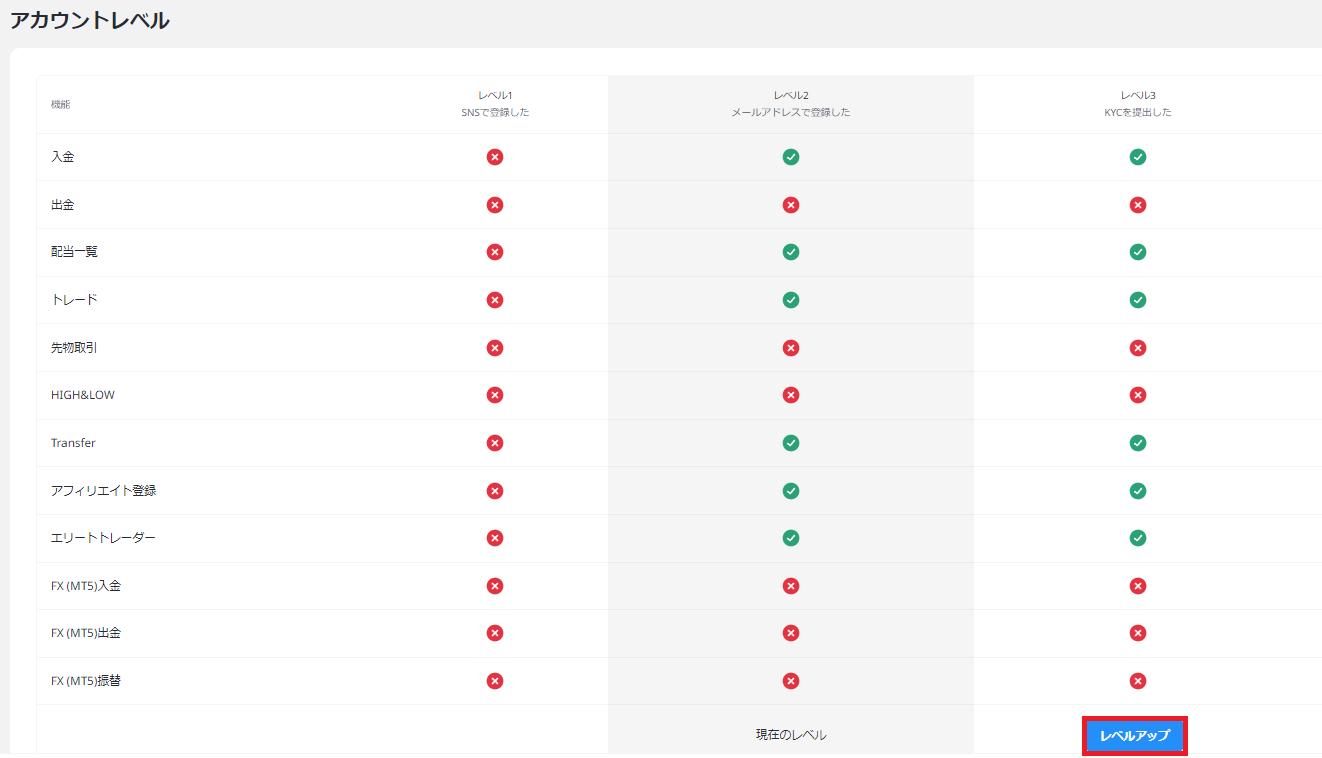1322x758 pixels.
Task: Click the green check for トレード under レベル2
Action: [x=791, y=300]
